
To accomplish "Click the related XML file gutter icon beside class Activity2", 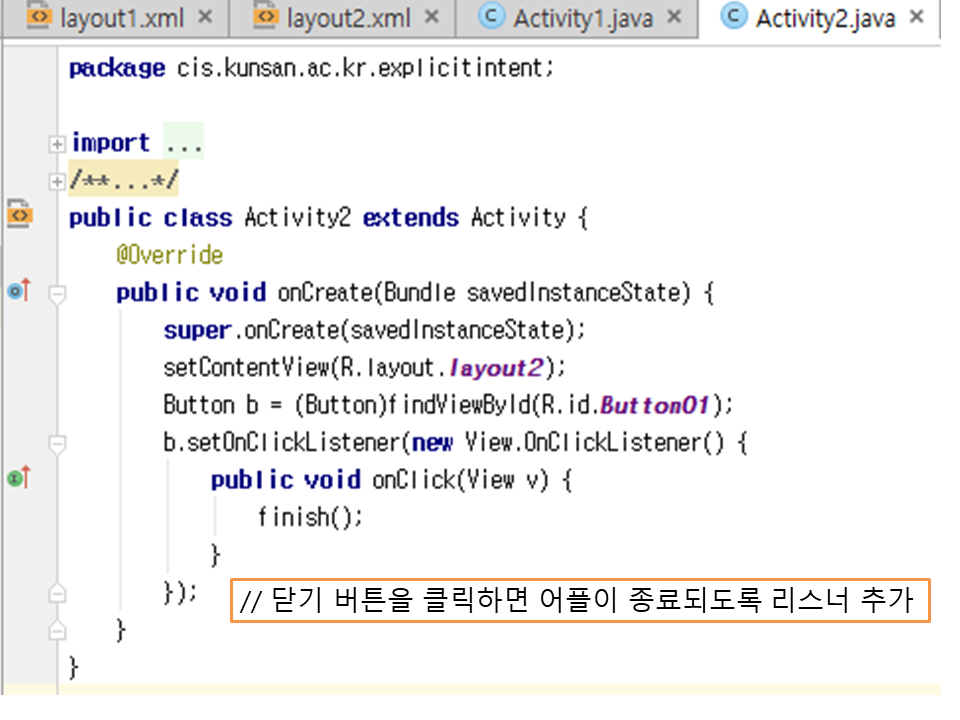I will pos(20,213).
